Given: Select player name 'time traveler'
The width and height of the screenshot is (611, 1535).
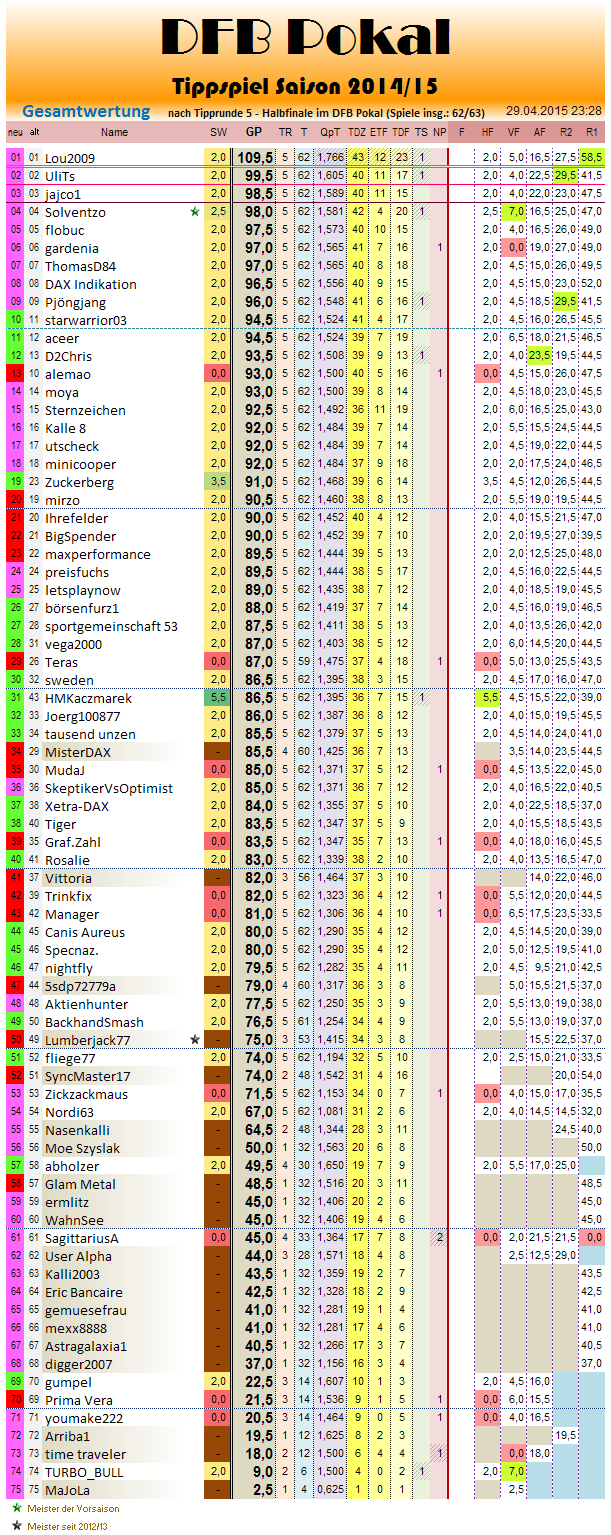Looking at the screenshot, I should tap(85, 1454).
